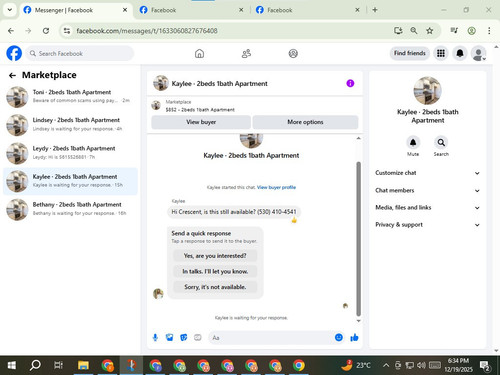This screenshot has height=375, width=500.
Task: Close the Messenger | Facebook tab
Action: (125, 10)
